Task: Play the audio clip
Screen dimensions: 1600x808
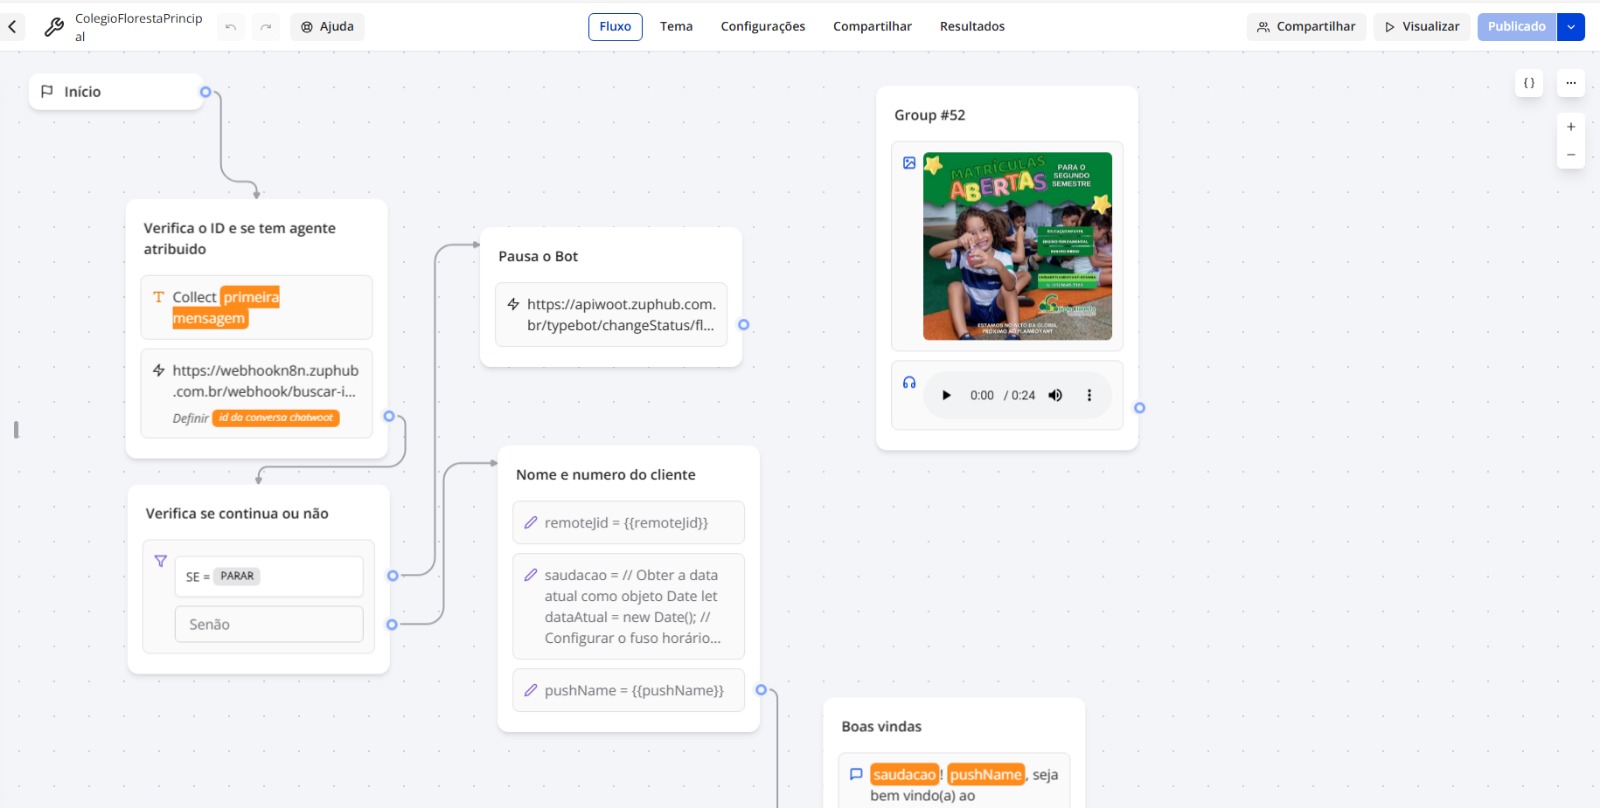Action: tap(946, 396)
